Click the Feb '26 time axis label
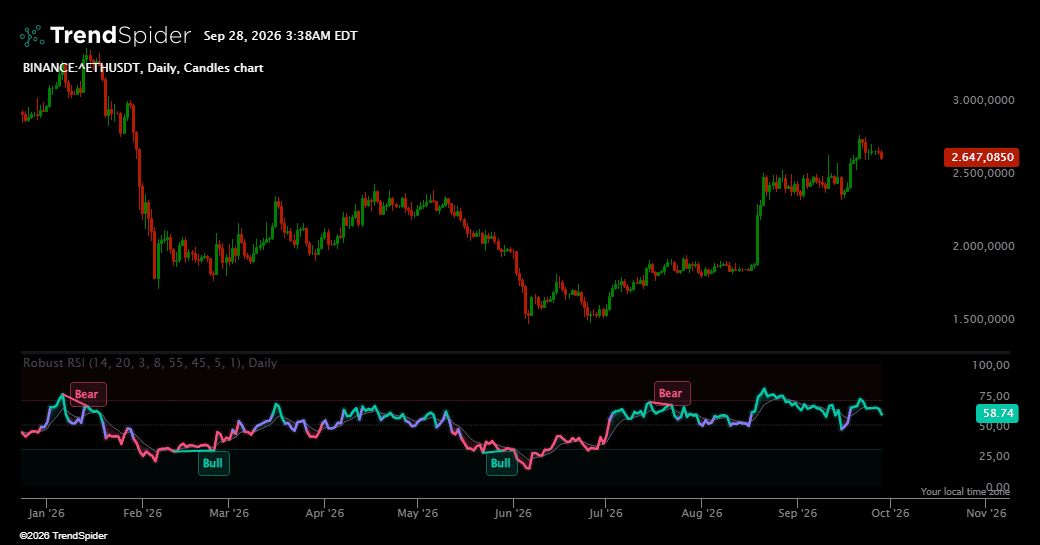 (143, 513)
